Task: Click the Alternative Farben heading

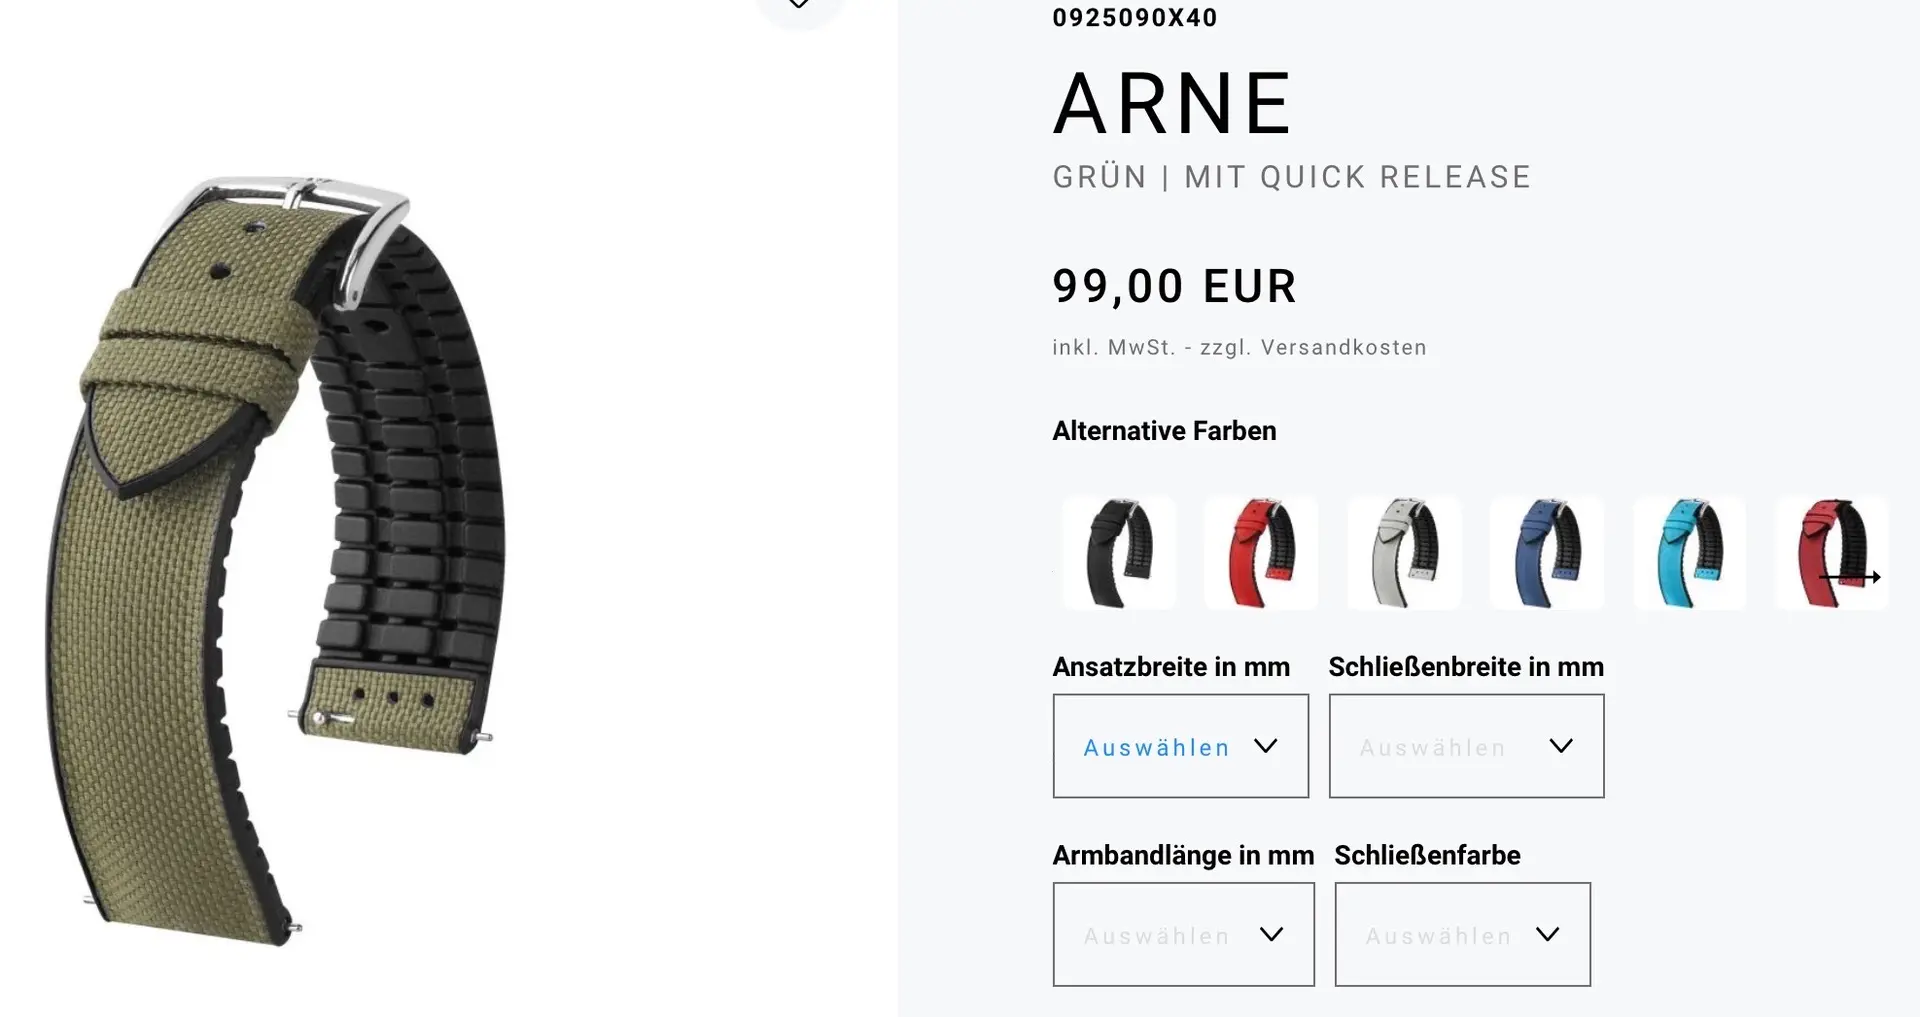Action: 1164,431
